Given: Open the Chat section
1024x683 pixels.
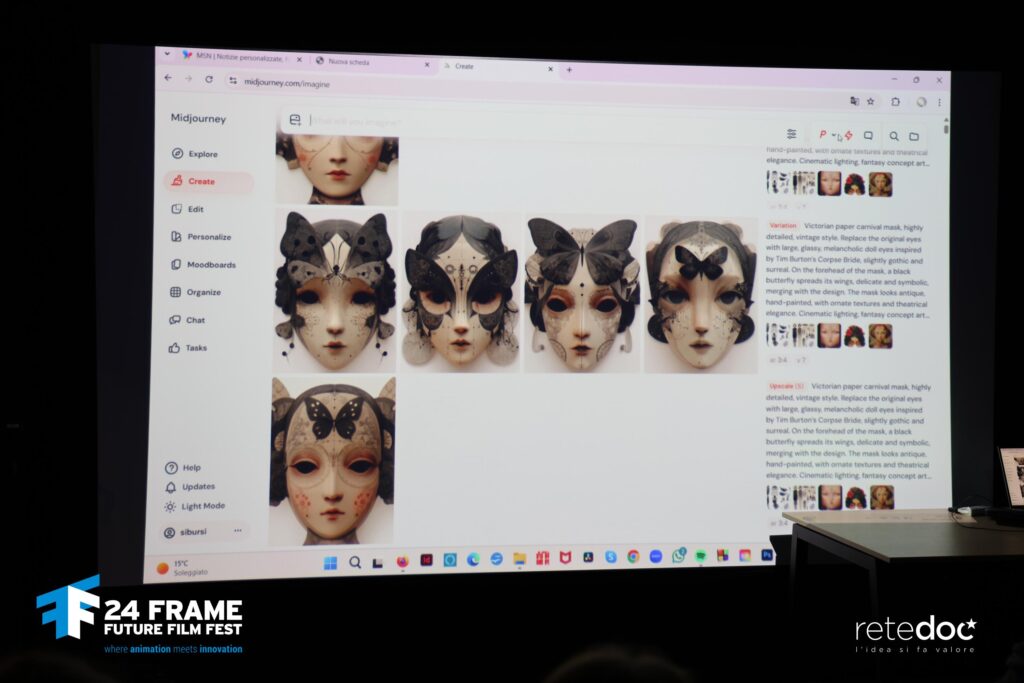Looking at the screenshot, I should [x=195, y=320].
